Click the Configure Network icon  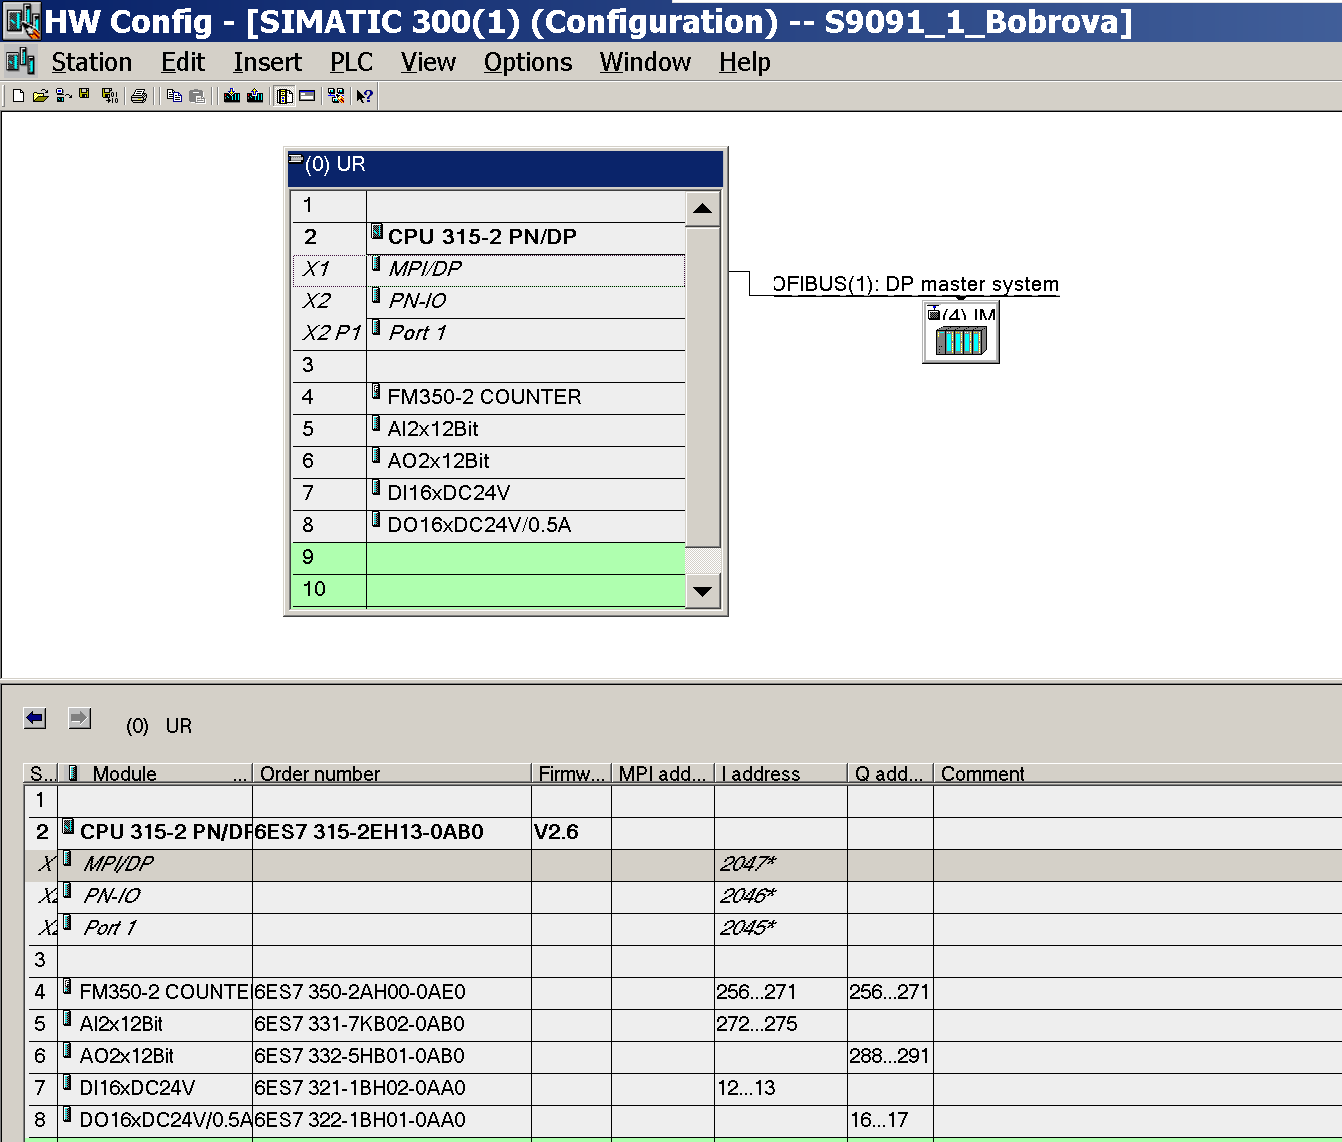click(x=336, y=96)
